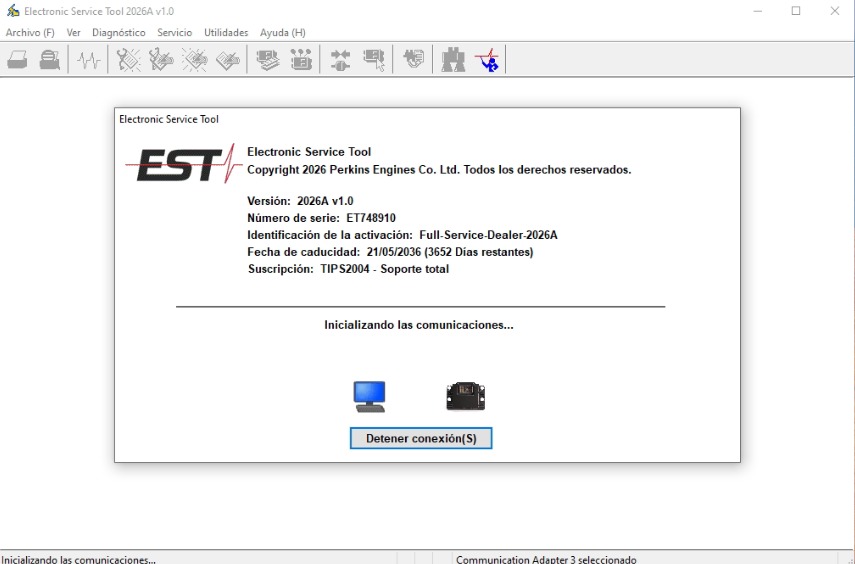Screen dimensions: 855x564
Task: Click the Print Preview toolbar icon
Action: [x=50, y=59]
